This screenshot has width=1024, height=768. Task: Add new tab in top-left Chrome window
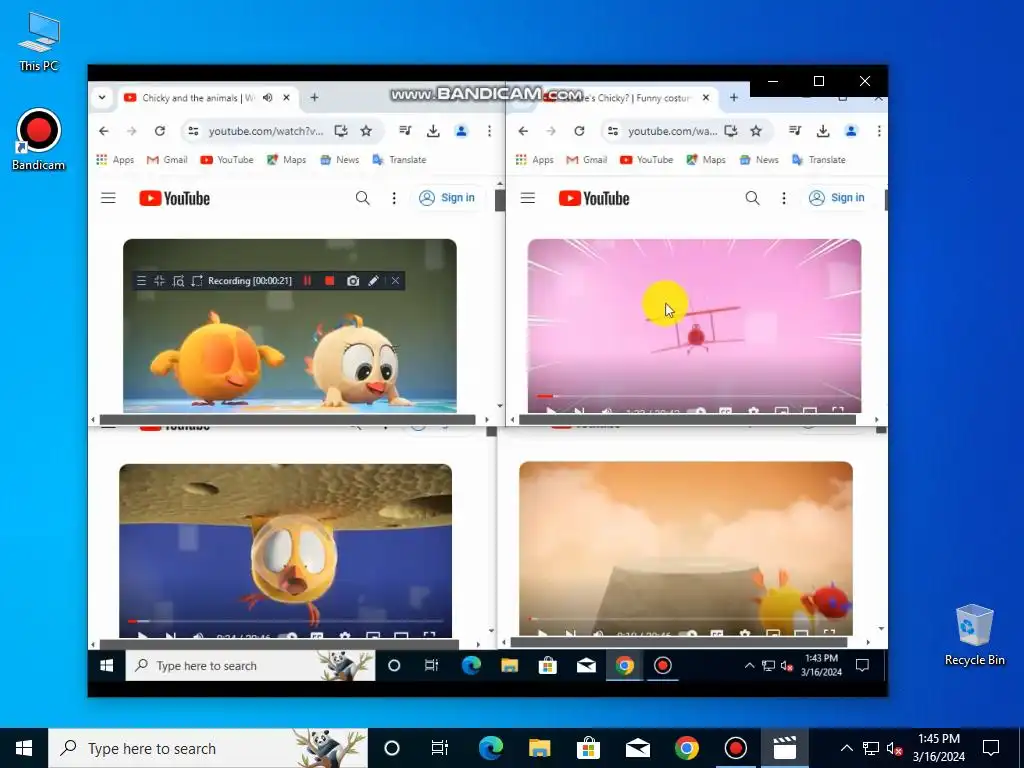tap(314, 98)
